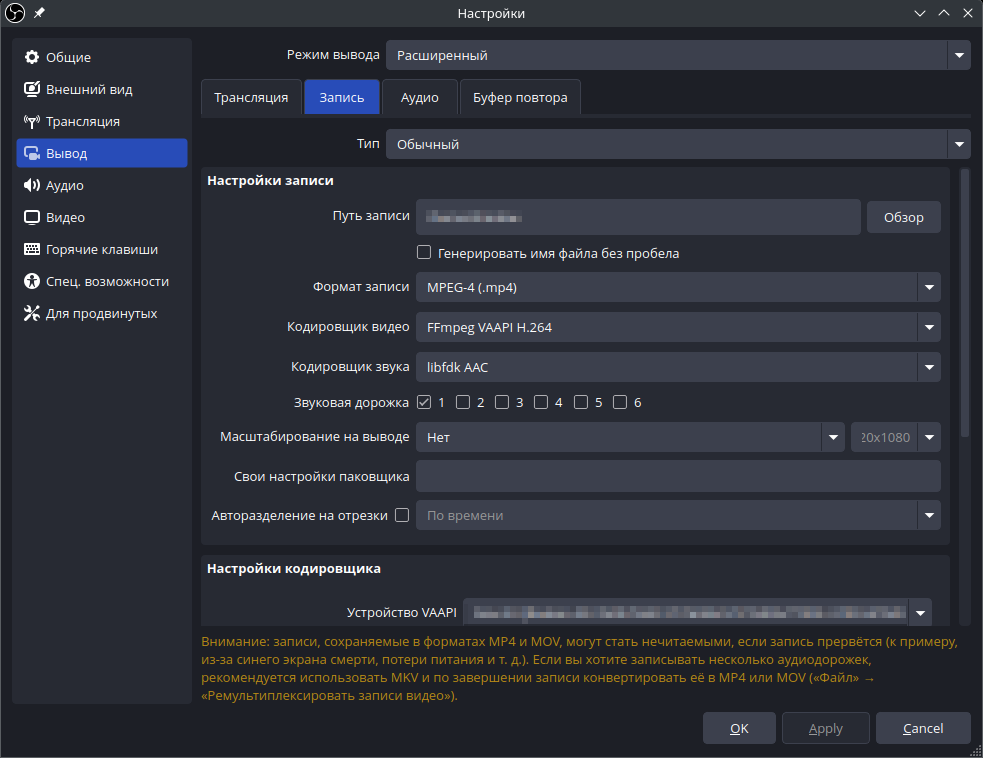
Task: Open the Режим вывода dropdown
Action: point(678,55)
